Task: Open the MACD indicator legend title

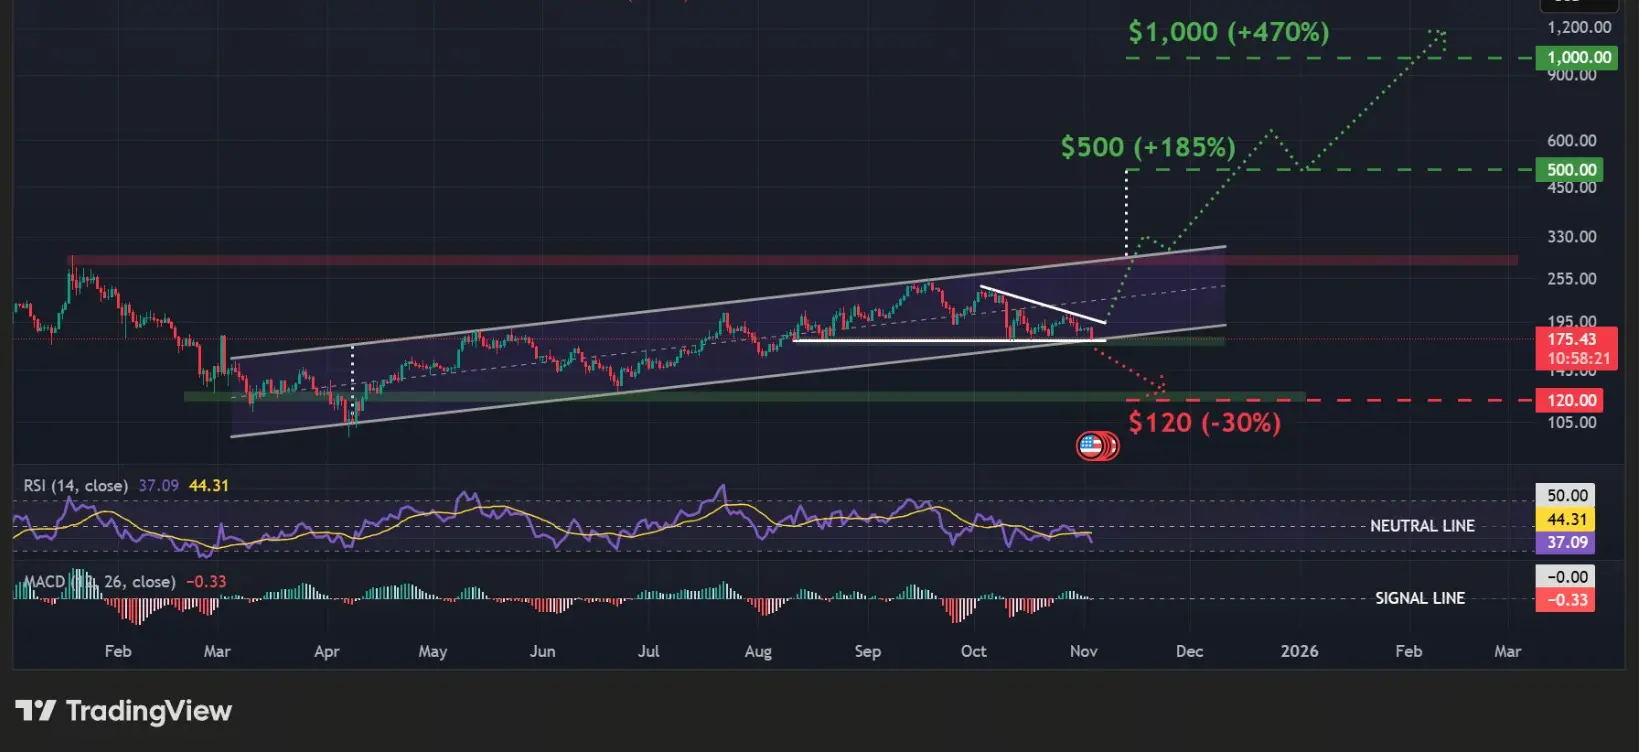Action: (99, 582)
